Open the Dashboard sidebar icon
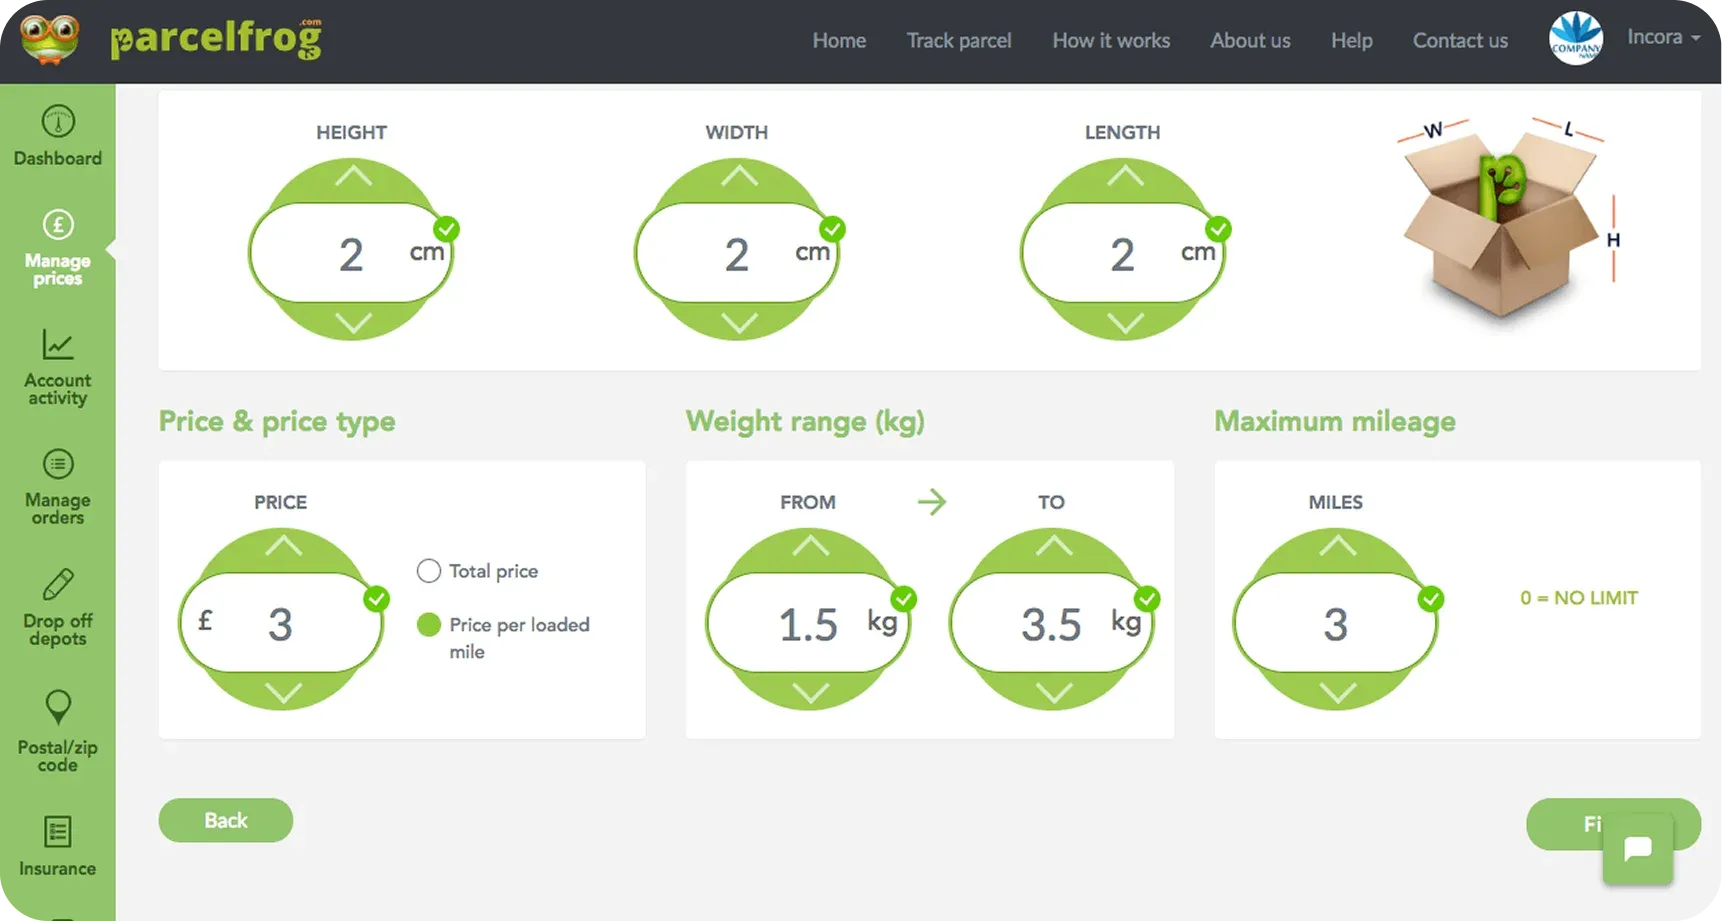 tap(58, 122)
